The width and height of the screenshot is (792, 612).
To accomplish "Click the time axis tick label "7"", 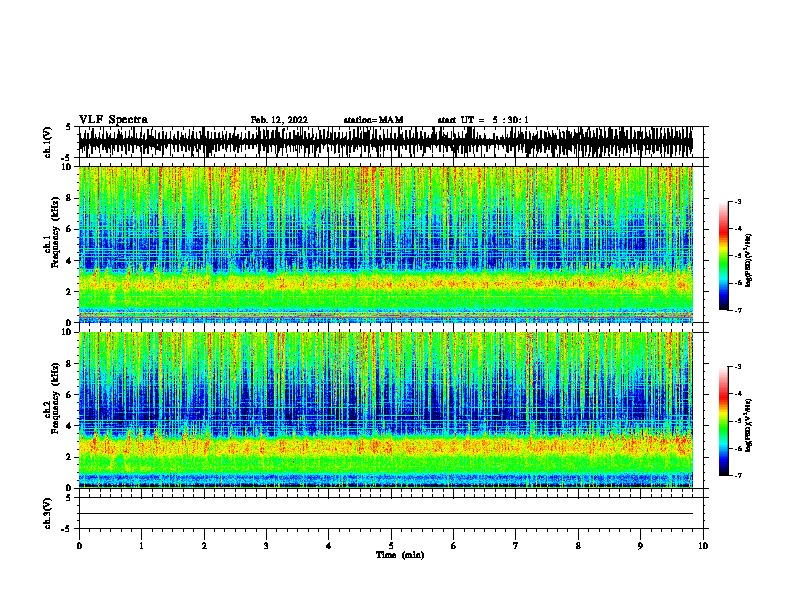I will (x=516, y=546).
